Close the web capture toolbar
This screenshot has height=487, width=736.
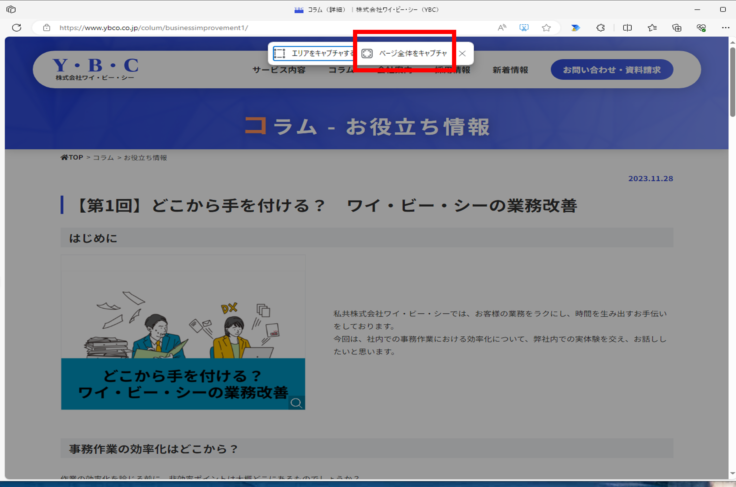[x=462, y=53]
